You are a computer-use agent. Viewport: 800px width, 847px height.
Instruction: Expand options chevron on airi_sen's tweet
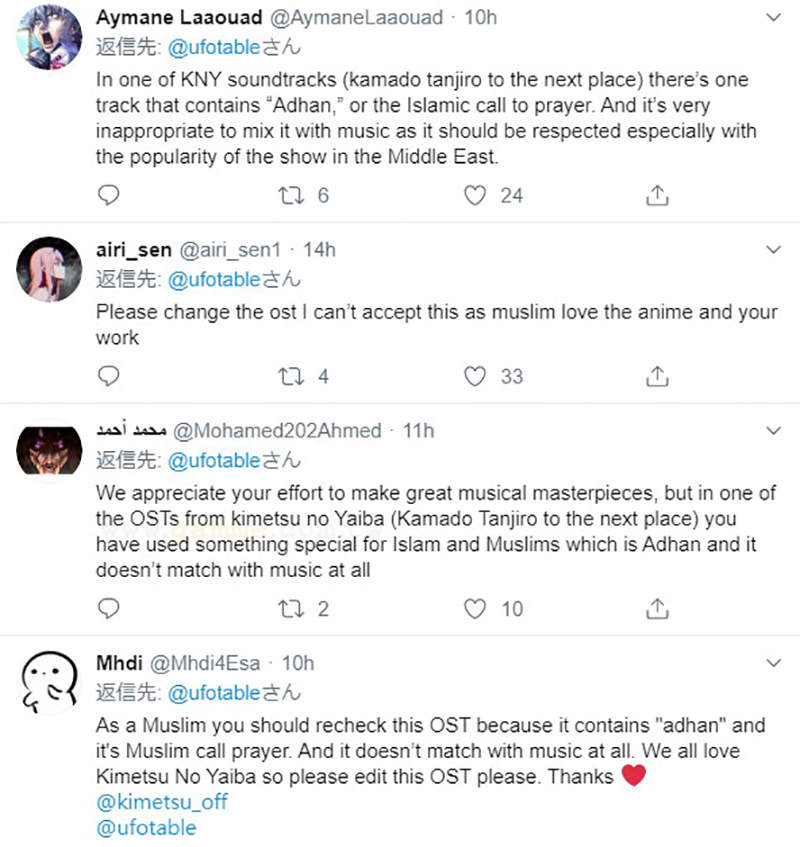pyautogui.click(x=773, y=249)
